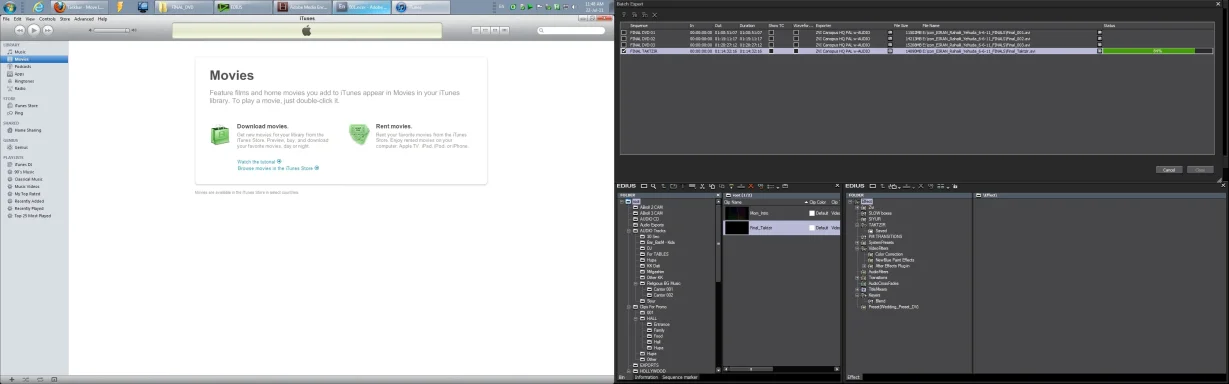Toggle Show TC for FINAL DVD 01
1229x384 pixels.
coord(771,32)
